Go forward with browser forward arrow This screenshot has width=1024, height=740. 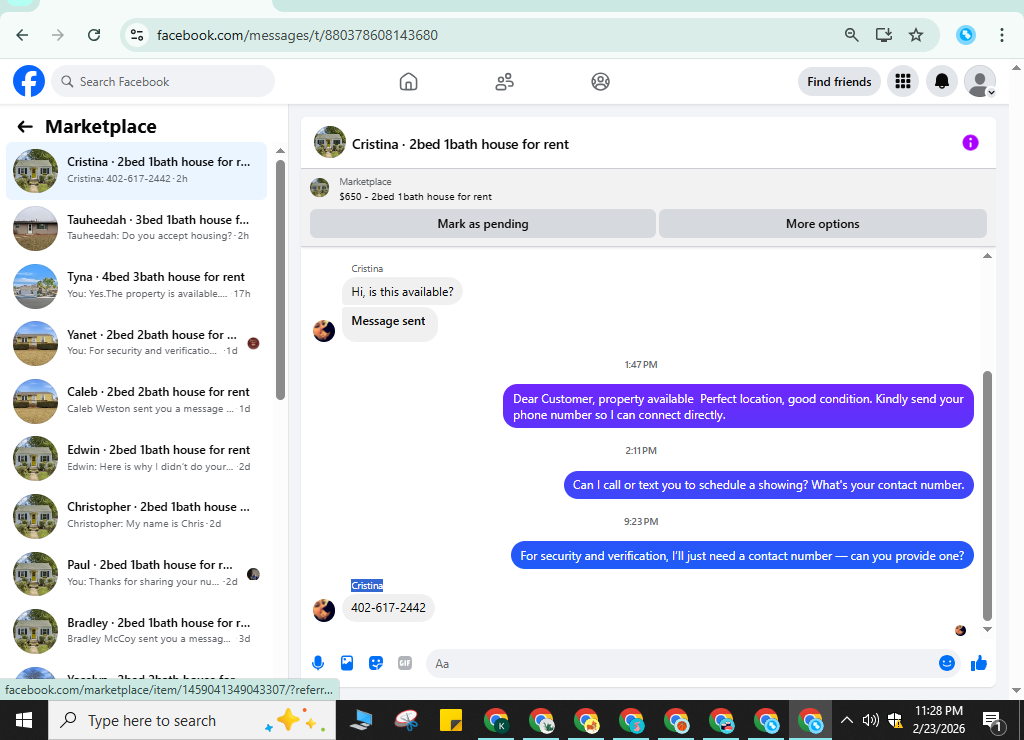point(58,35)
